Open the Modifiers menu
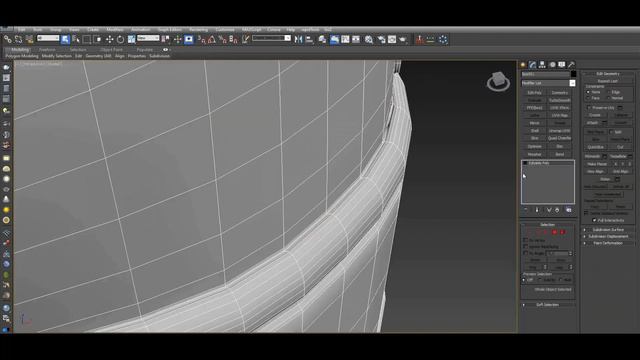The image size is (640, 360). click(115, 30)
